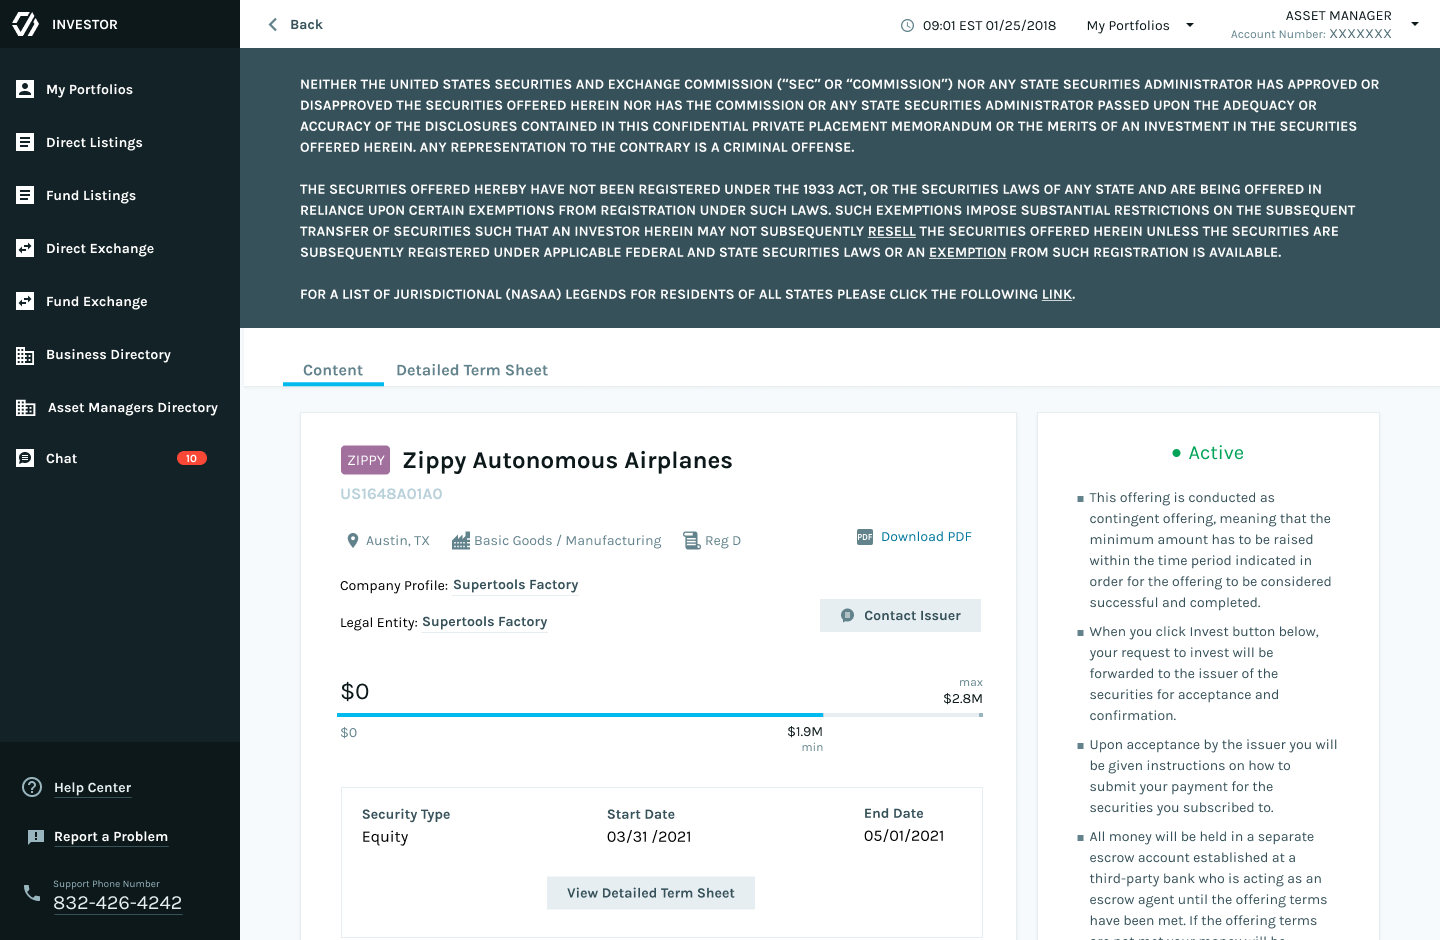Click the Direct Exchange sidebar icon

[25, 248]
